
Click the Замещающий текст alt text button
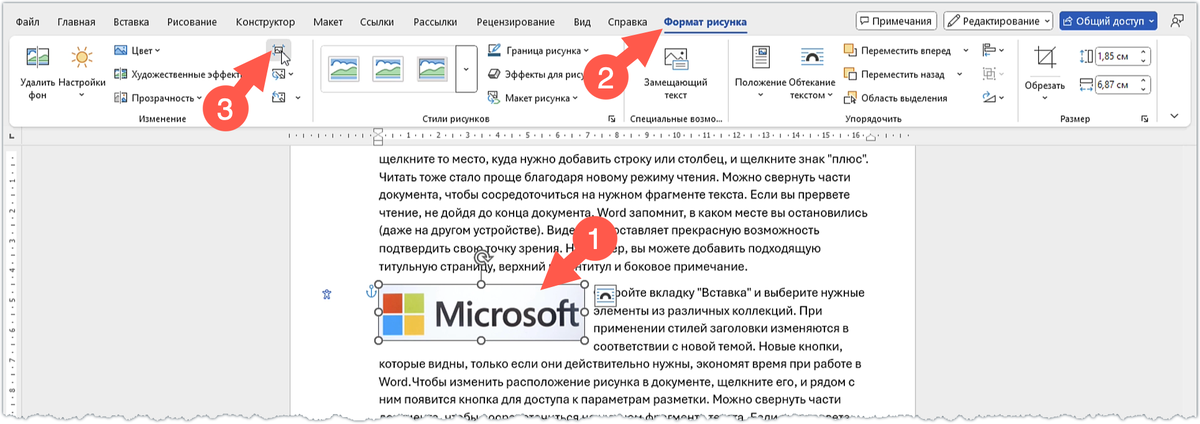pyautogui.click(x=676, y=73)
